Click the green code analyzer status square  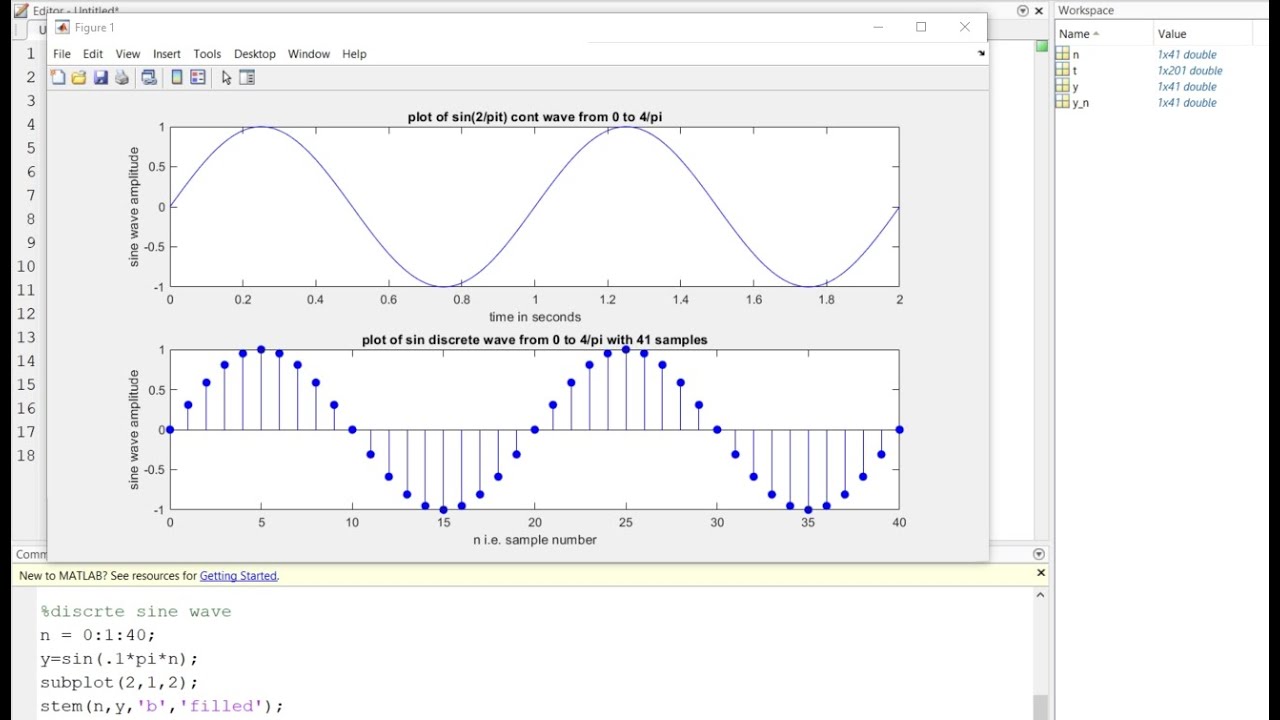point(1041,46)
